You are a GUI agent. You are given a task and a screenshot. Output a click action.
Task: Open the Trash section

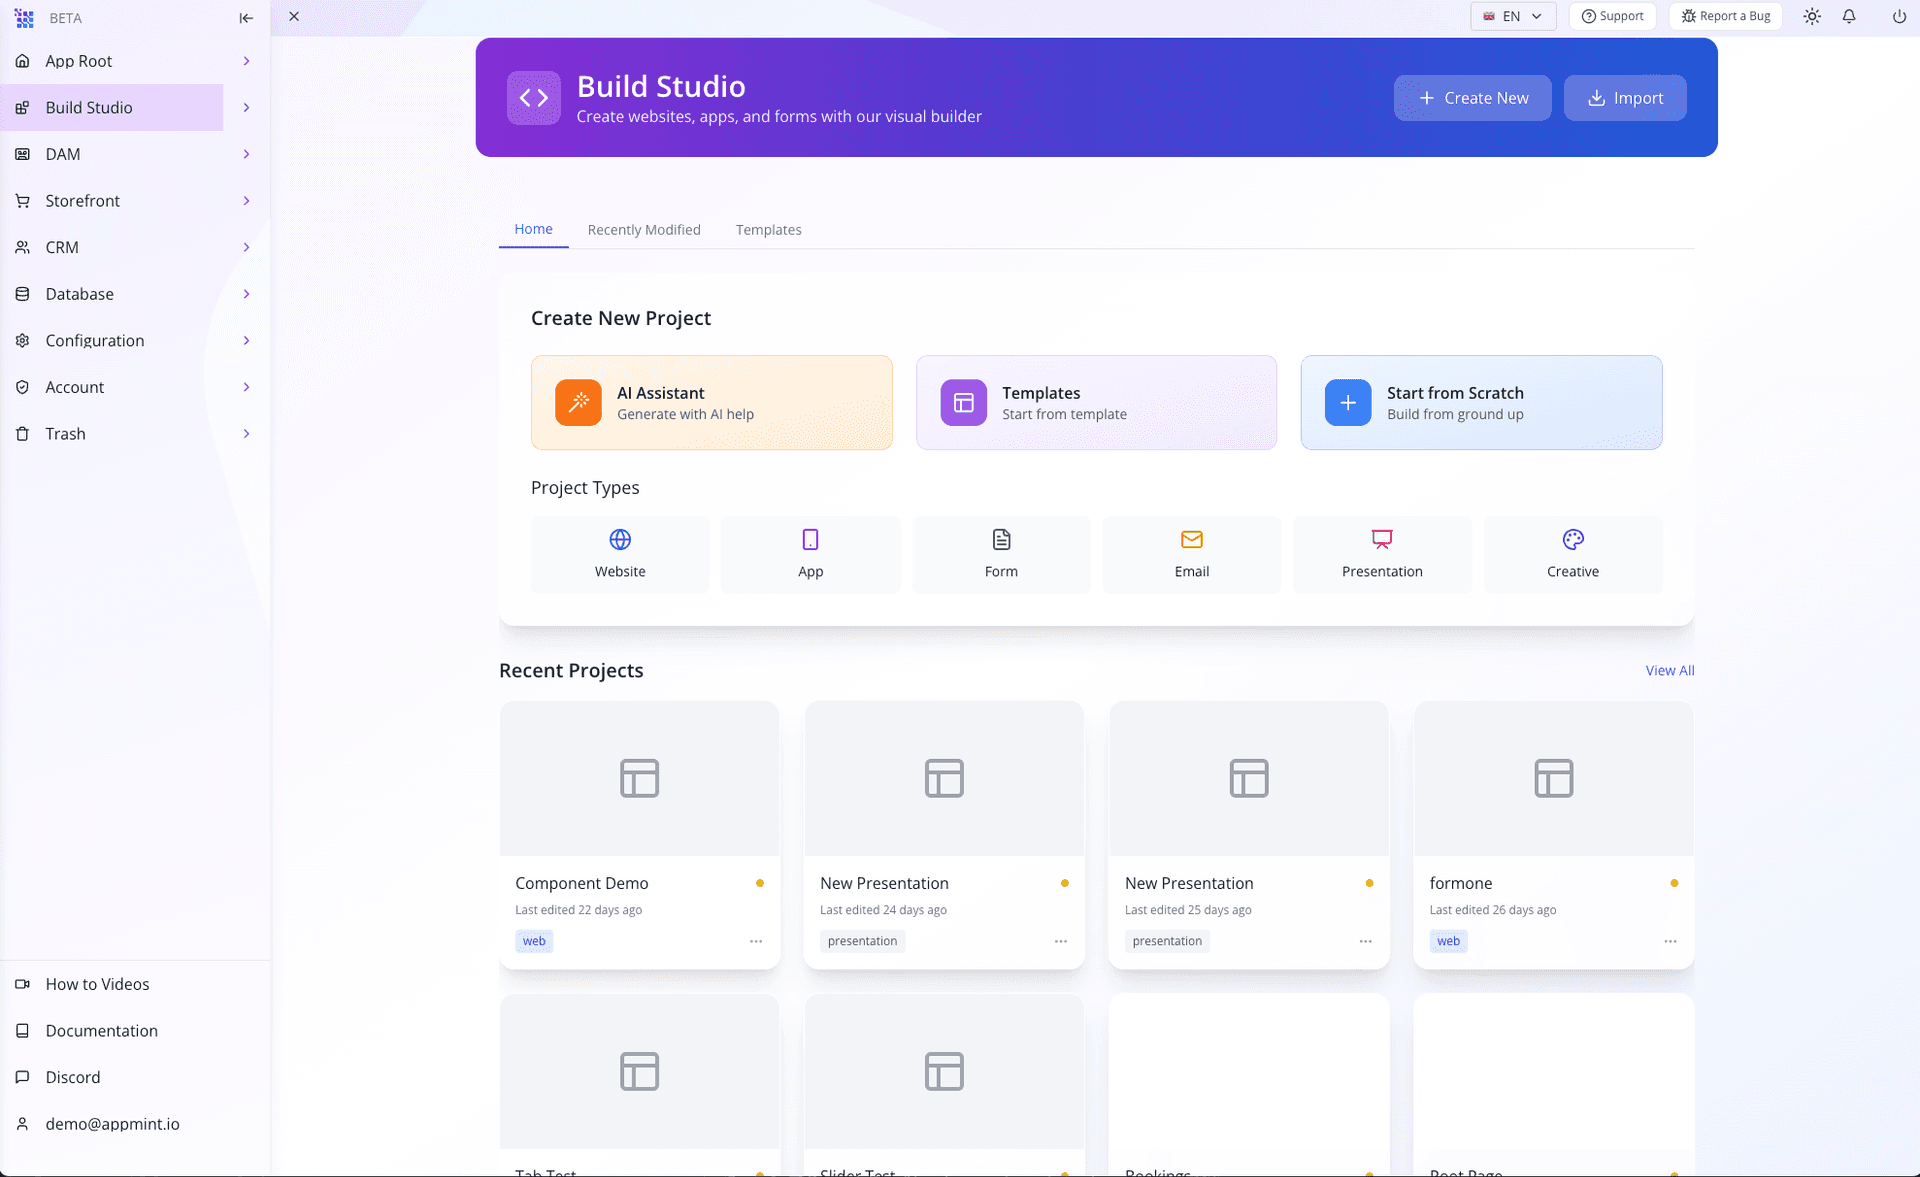click(x=67, y=433)
